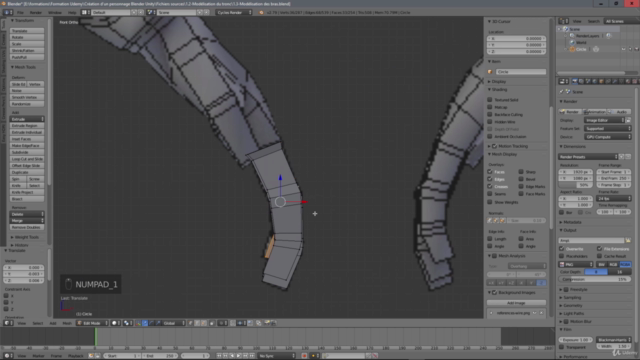The height and width of the screenshot is (360, 640).
Task: Adjust the Compression 15% slider
Action: (x=595, y=279)
